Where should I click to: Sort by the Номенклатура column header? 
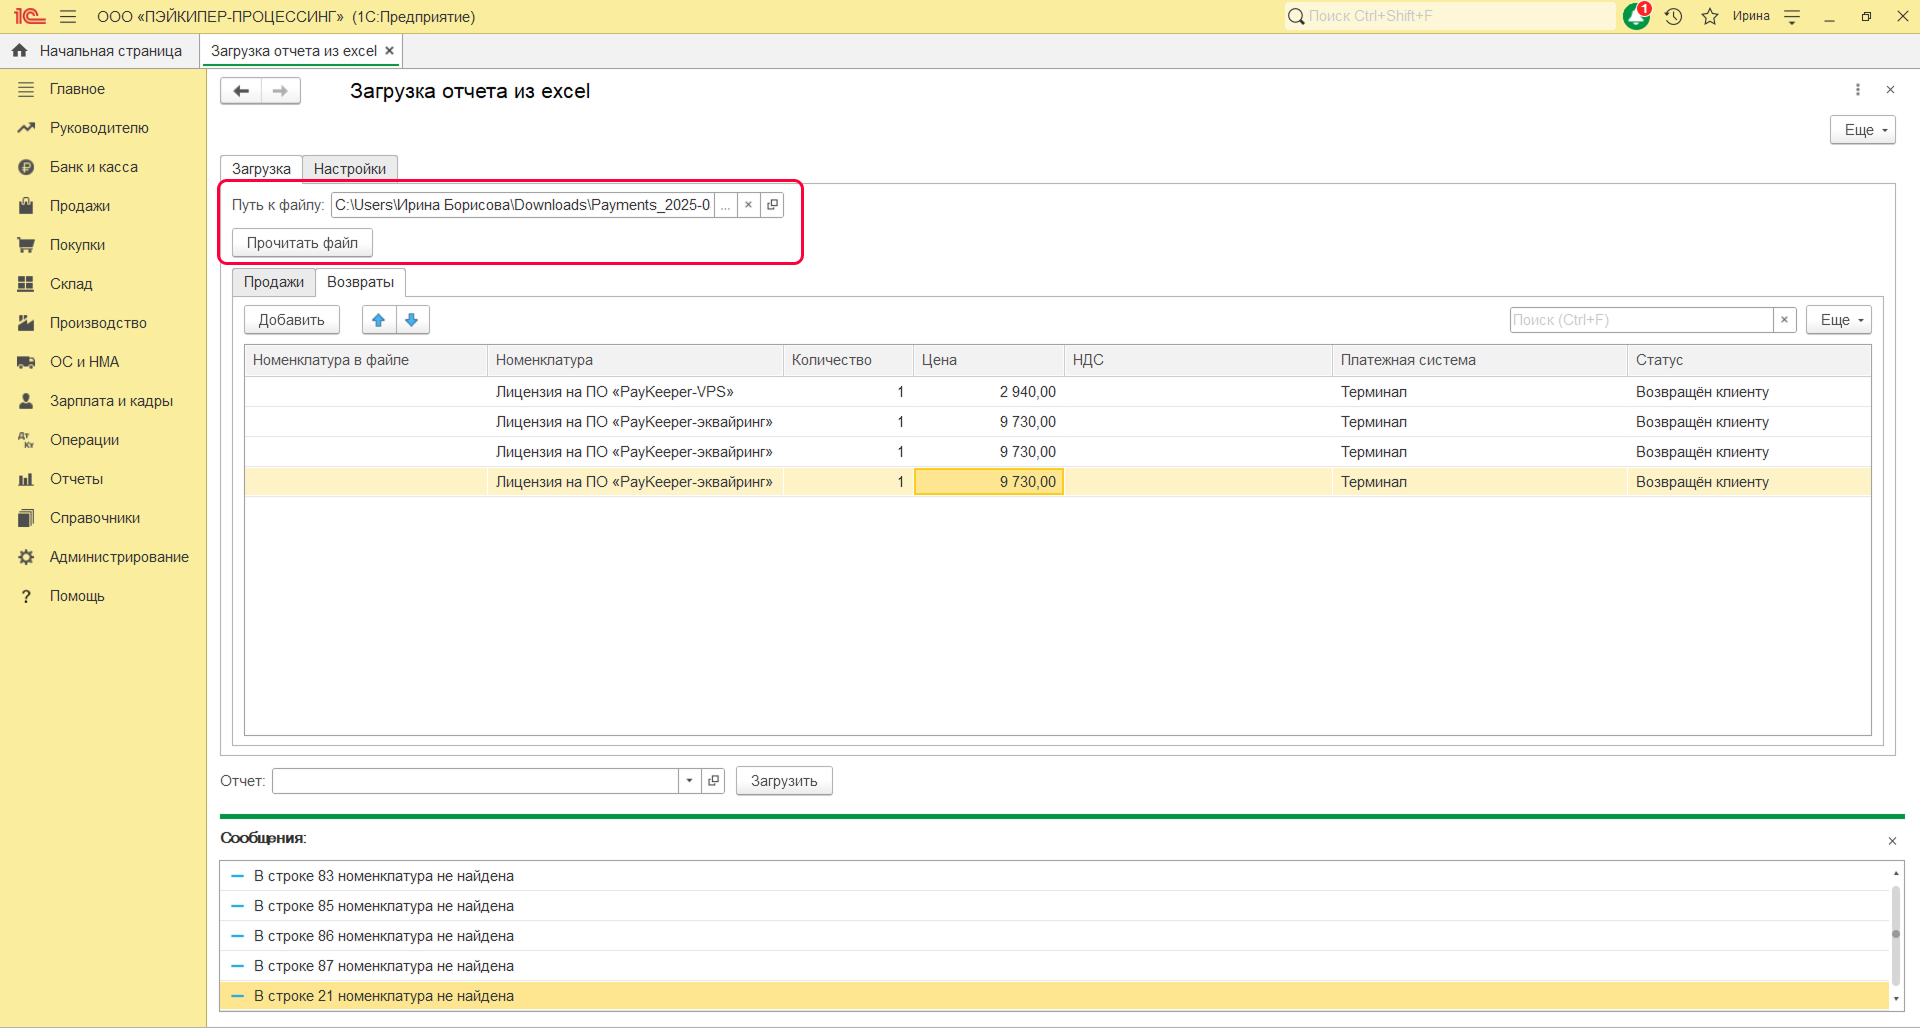click(x=635, y=360)
